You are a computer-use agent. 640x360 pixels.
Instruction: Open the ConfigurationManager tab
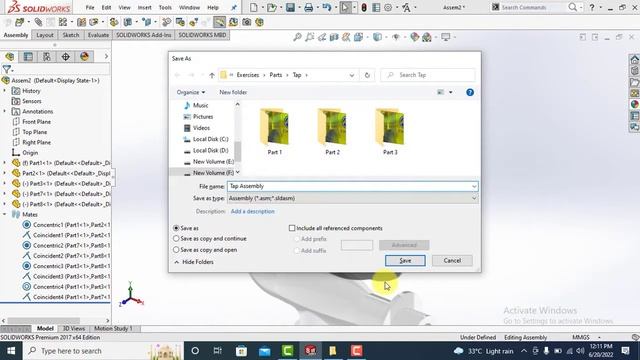point(47,56)
